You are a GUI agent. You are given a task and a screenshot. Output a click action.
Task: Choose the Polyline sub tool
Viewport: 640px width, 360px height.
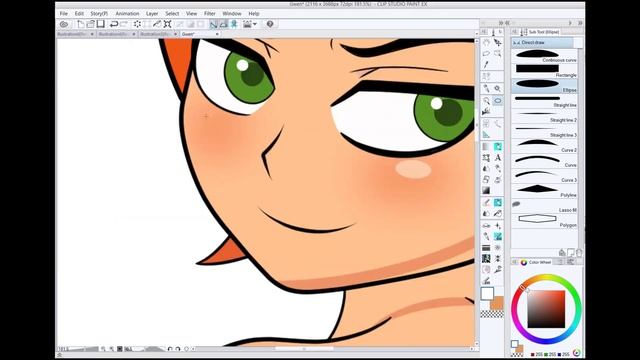(544, 191)
